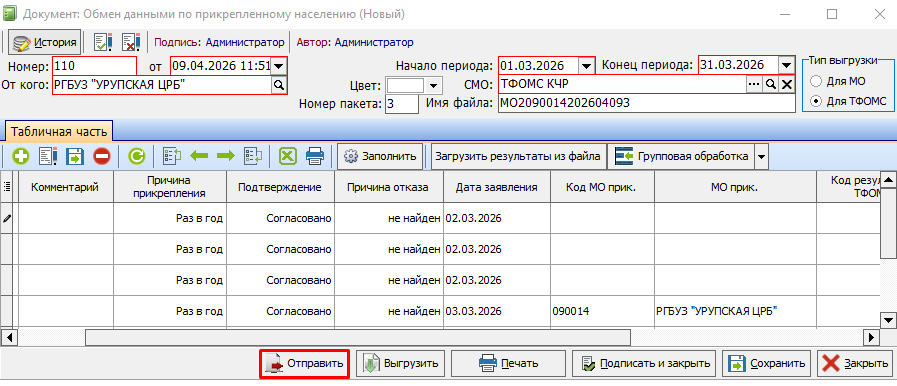Click the unsign document icon with red cross
Screen dimensions: 897x386
pos(131,42)
